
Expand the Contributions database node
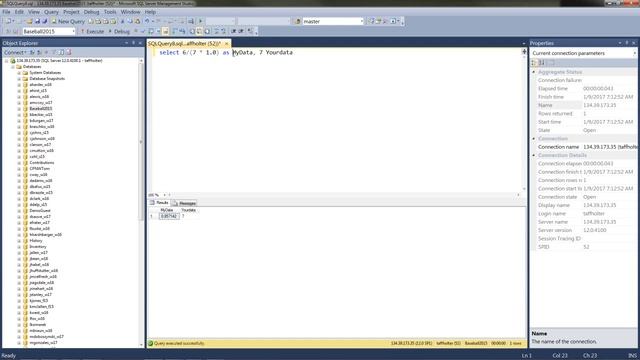point(19,162)
